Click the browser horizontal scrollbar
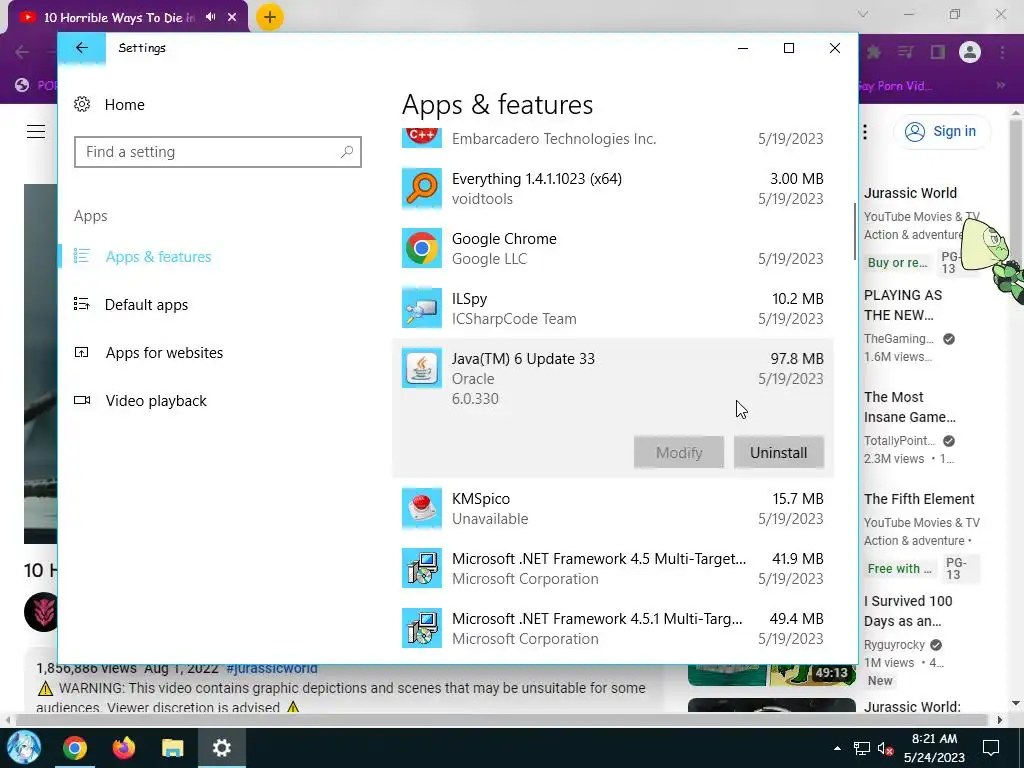1024x768 pixels. tap(501, 720)
